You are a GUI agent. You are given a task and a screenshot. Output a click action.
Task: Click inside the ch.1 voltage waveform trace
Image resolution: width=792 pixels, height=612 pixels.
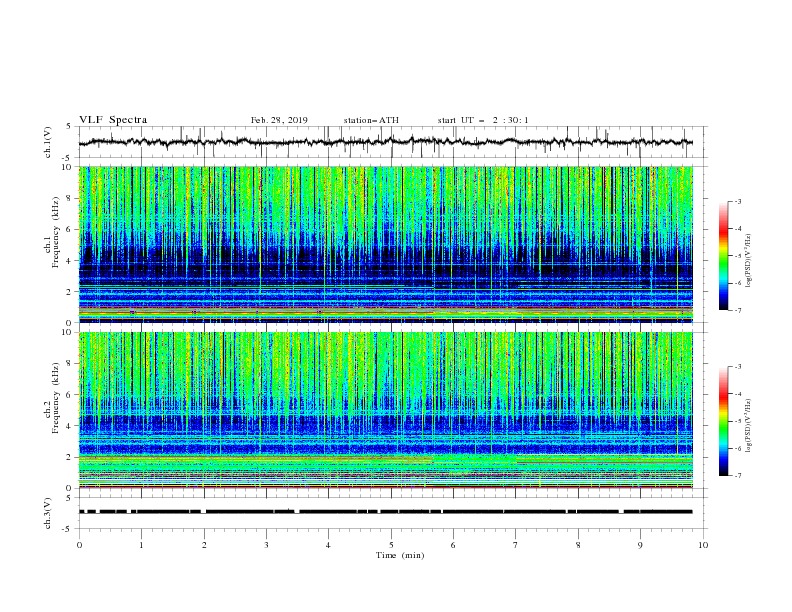point(385,142)
